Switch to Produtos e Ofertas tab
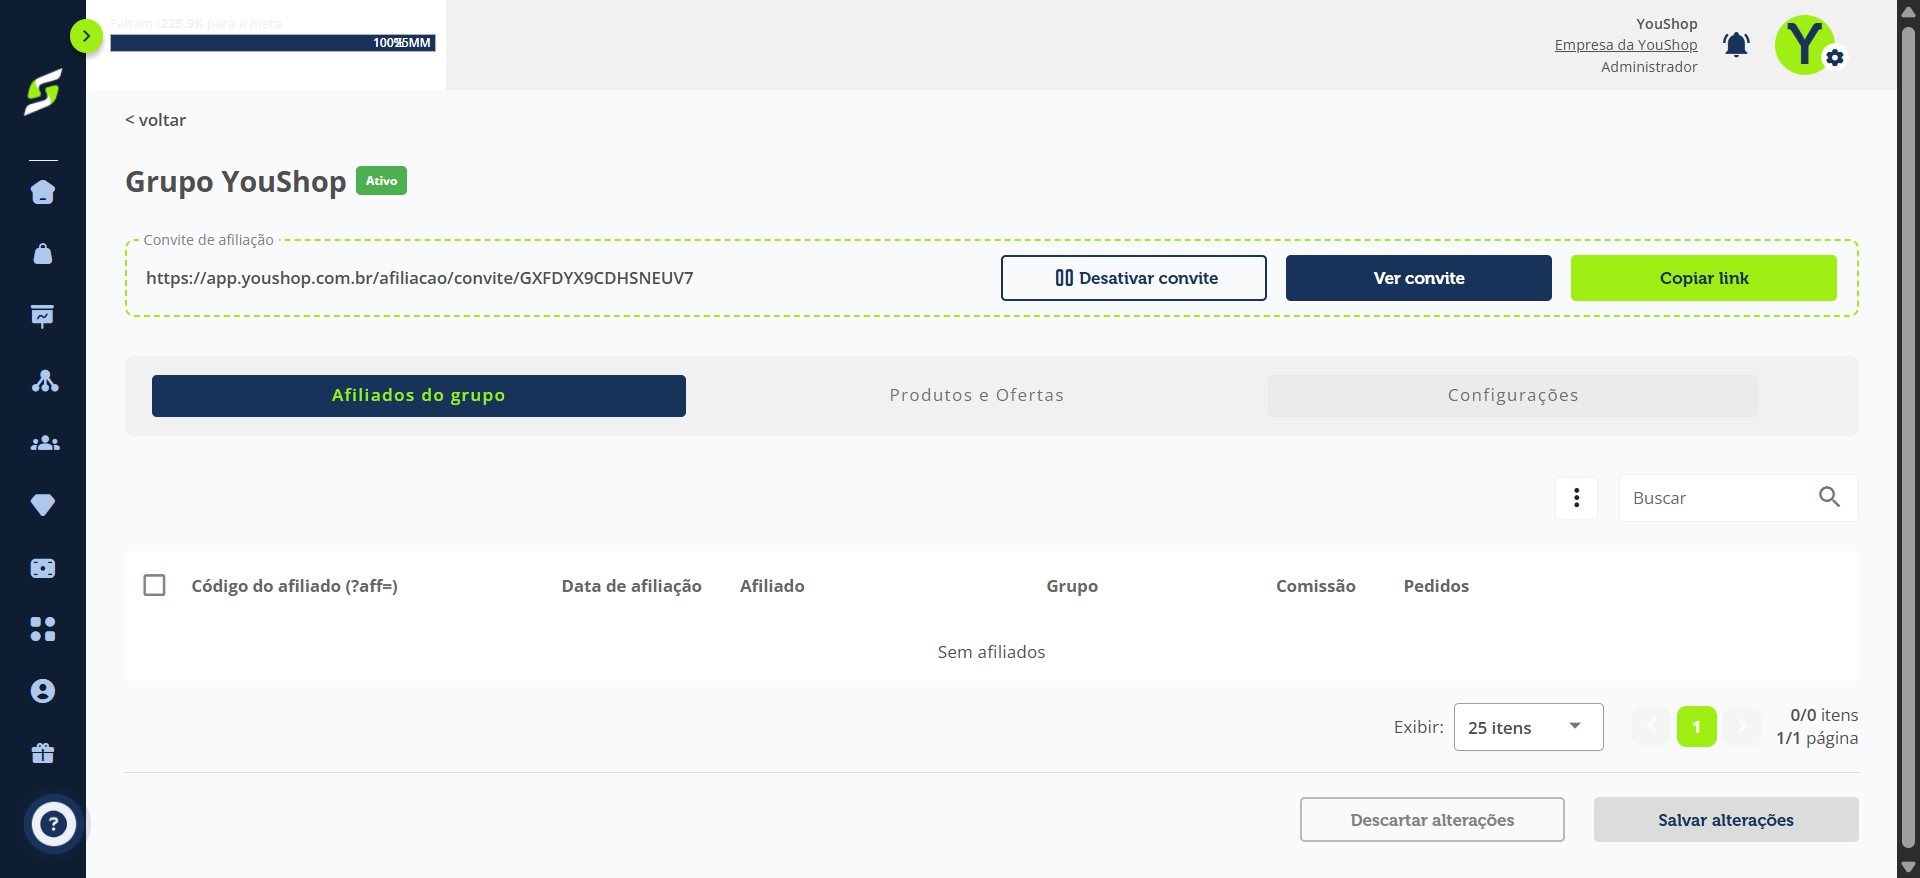 (x=977, y=396)
